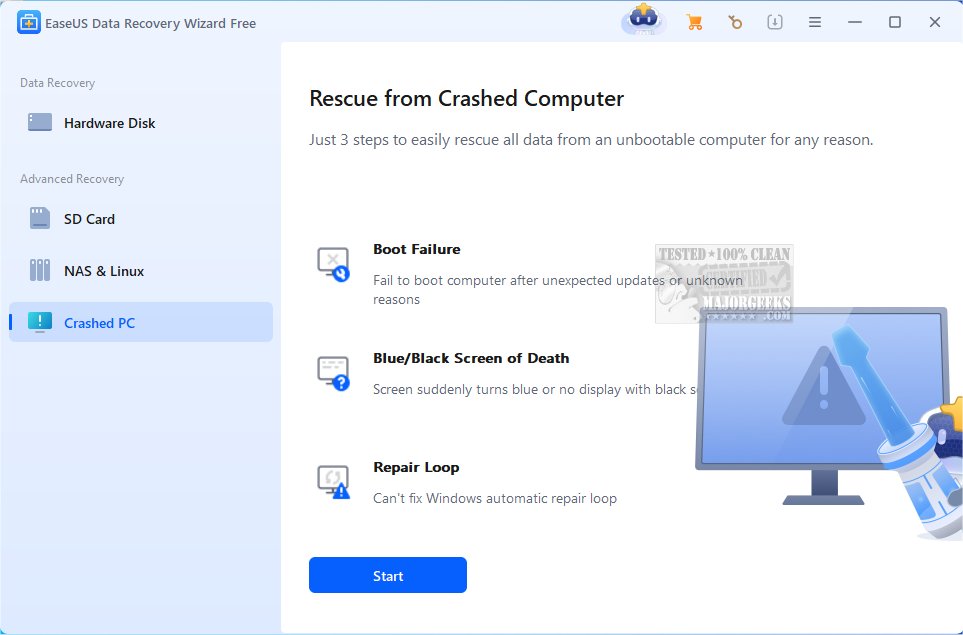Open the hamburger menu
The height and width of the screenshot is (635, 963).
coord(814,23)
